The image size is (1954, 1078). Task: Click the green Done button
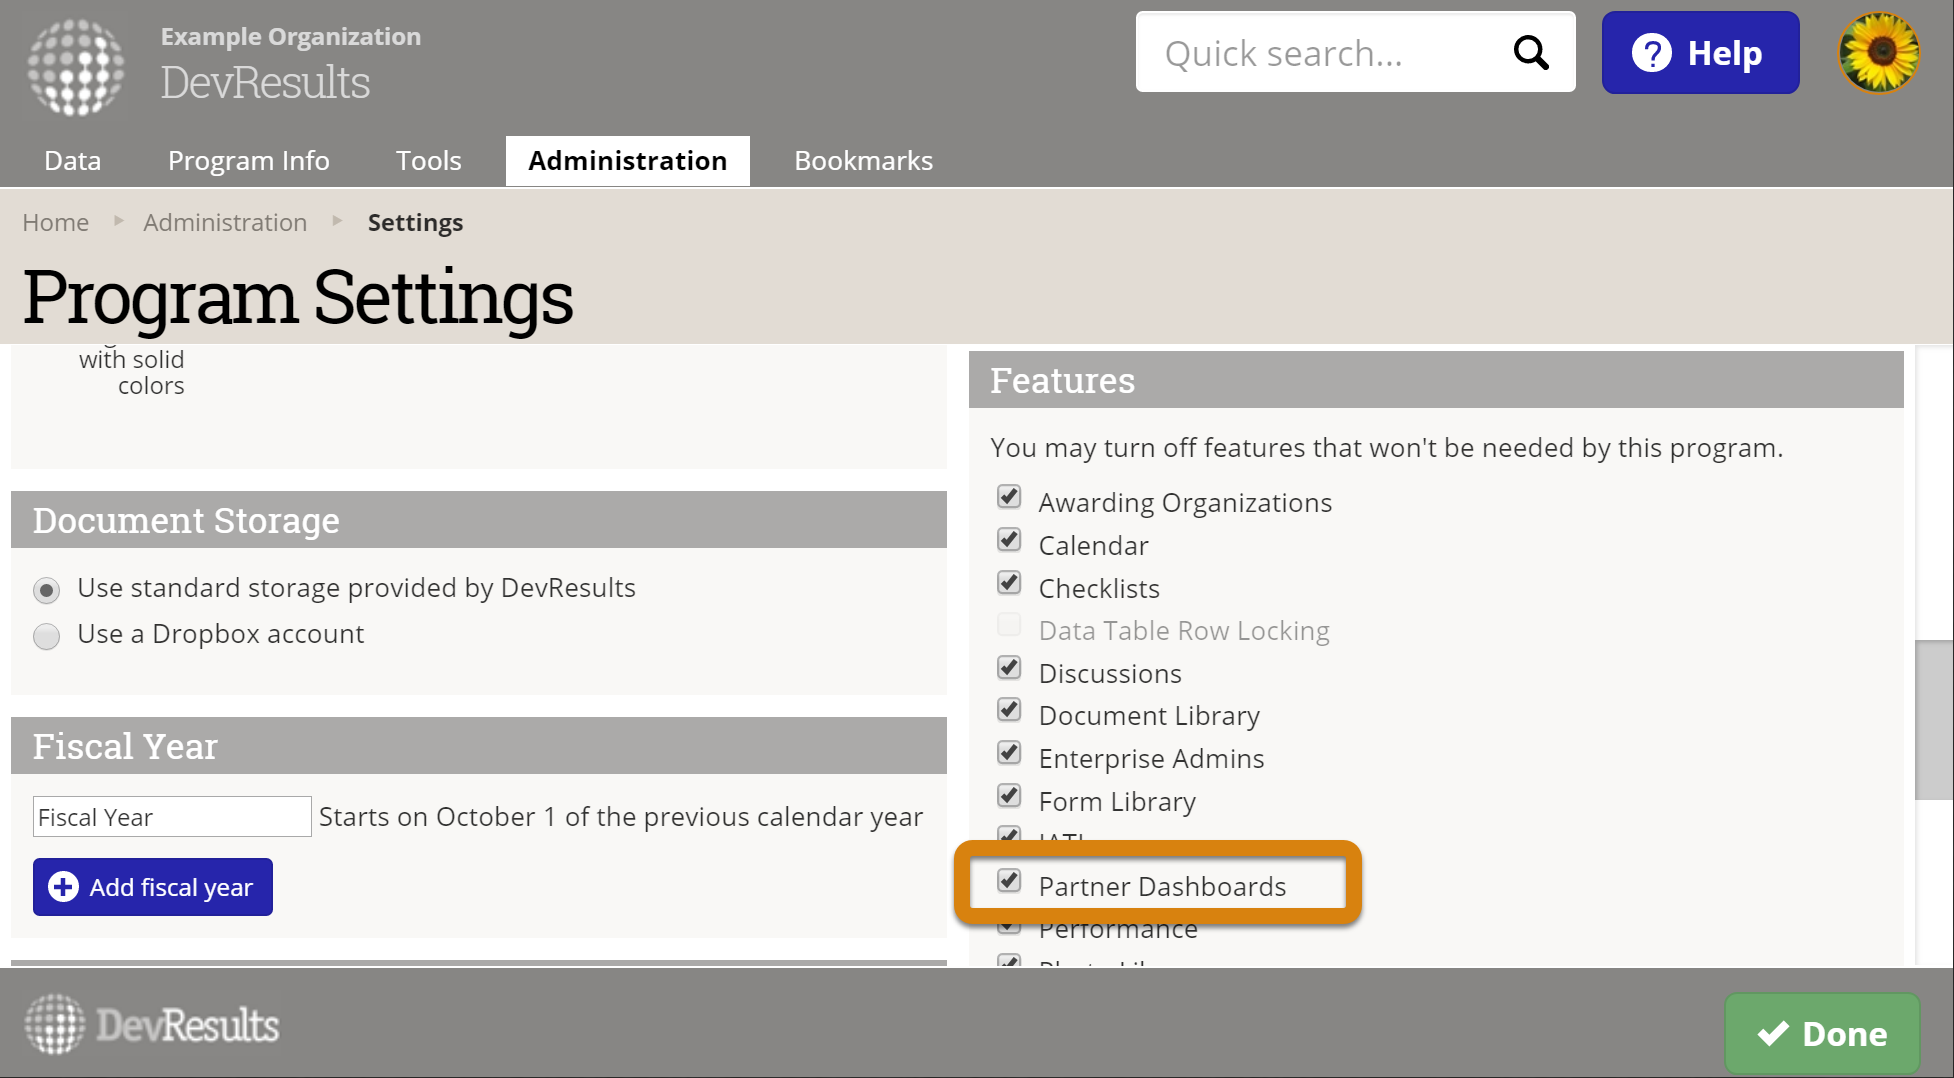1821,1033
